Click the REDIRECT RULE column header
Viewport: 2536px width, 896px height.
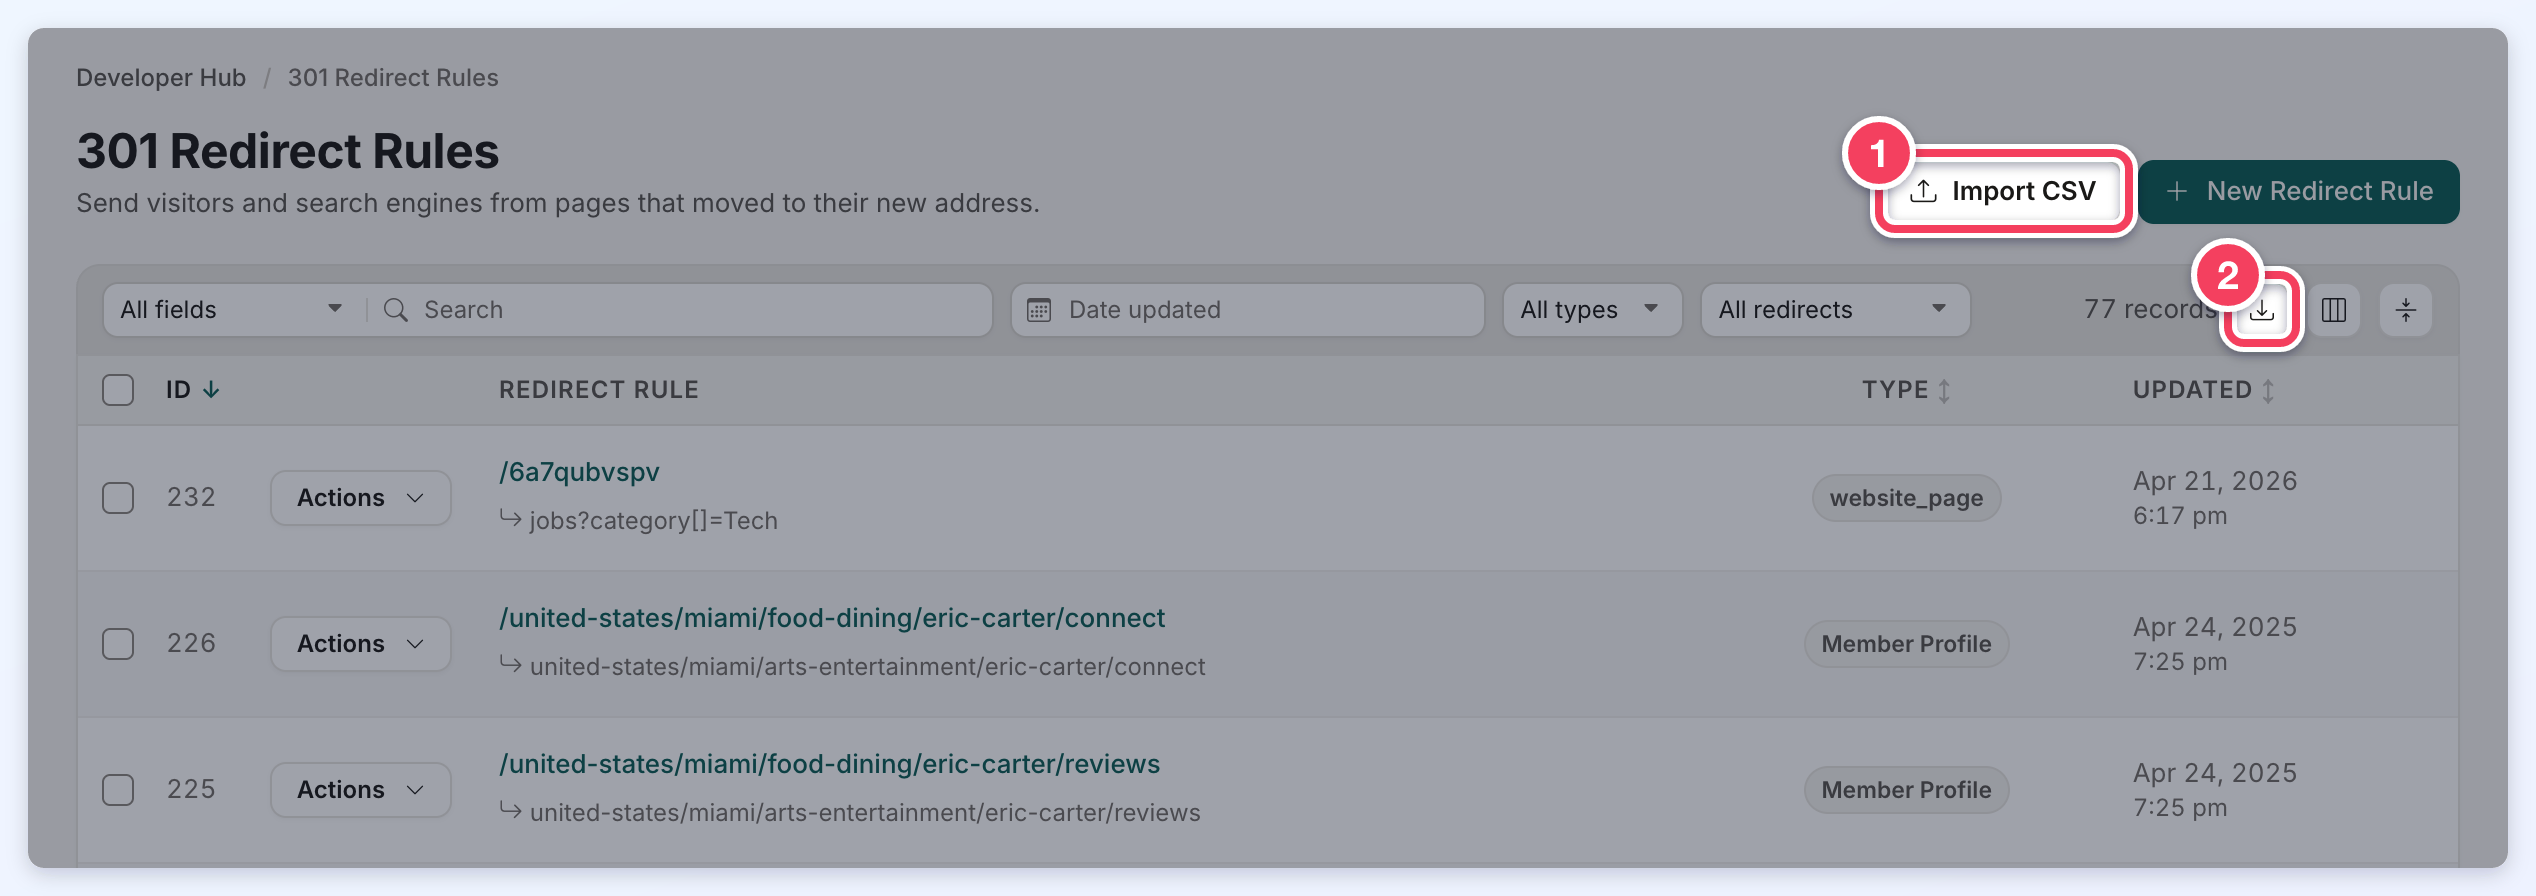click(599, 390)
